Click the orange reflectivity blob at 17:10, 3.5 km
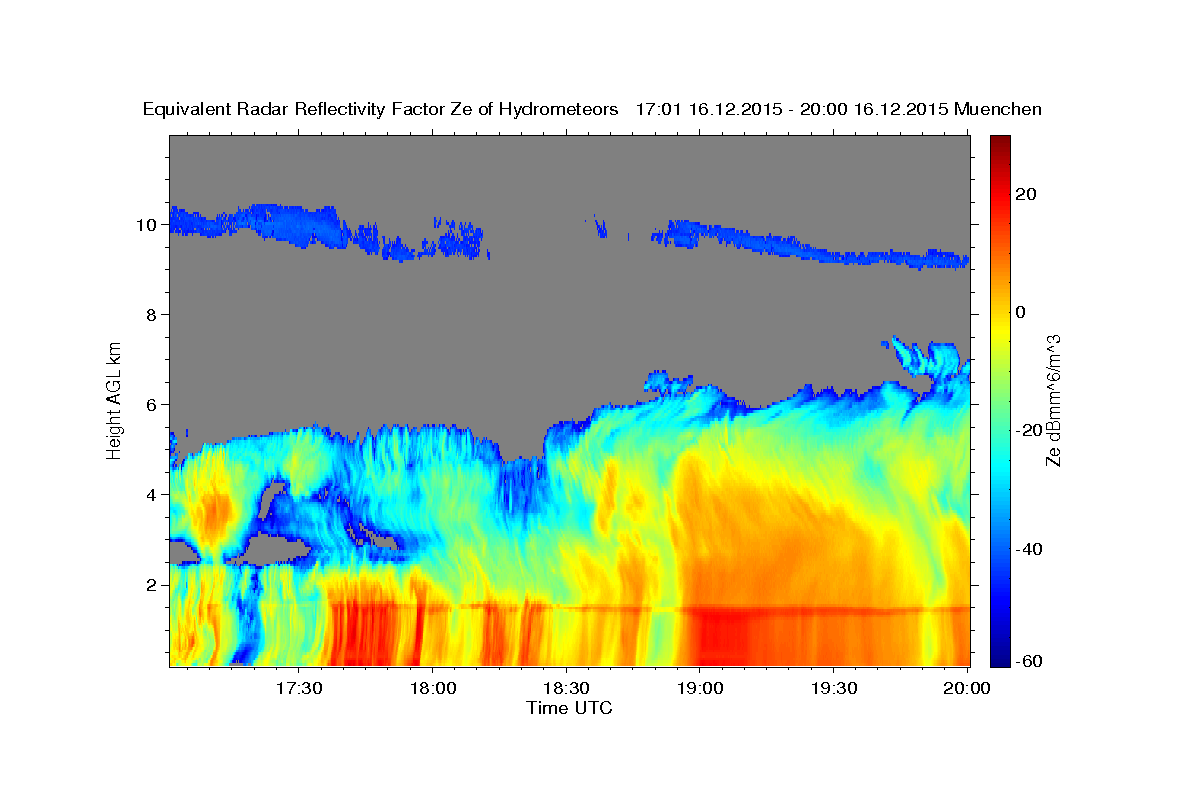The height and width of the screenshot is (800, 1200). tap(212, 514)
